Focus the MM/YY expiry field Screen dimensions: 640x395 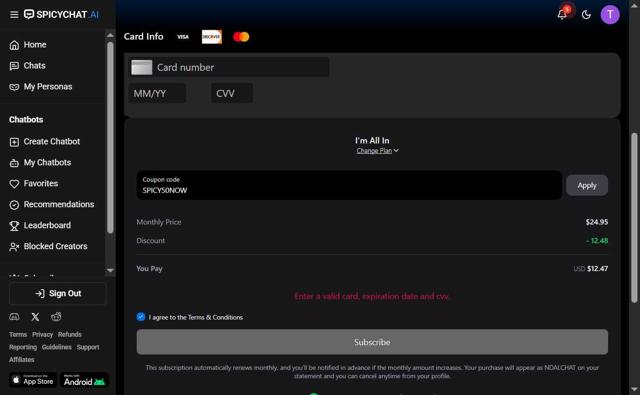tap(157, 93)
